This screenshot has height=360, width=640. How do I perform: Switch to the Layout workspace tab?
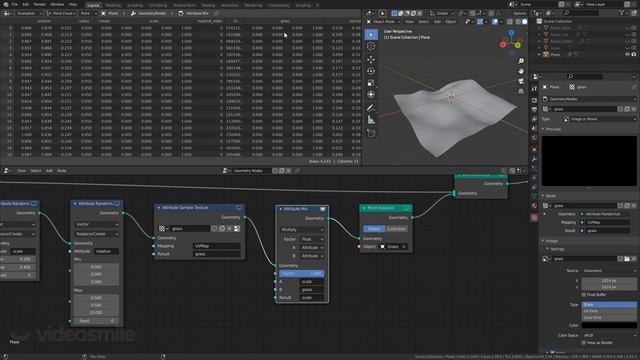[93, 5]
